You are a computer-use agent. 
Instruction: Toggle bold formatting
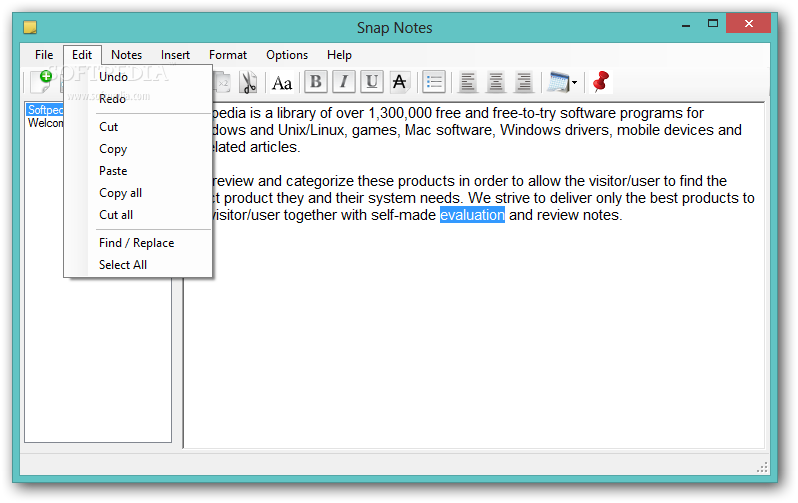[x=316, y=82]
